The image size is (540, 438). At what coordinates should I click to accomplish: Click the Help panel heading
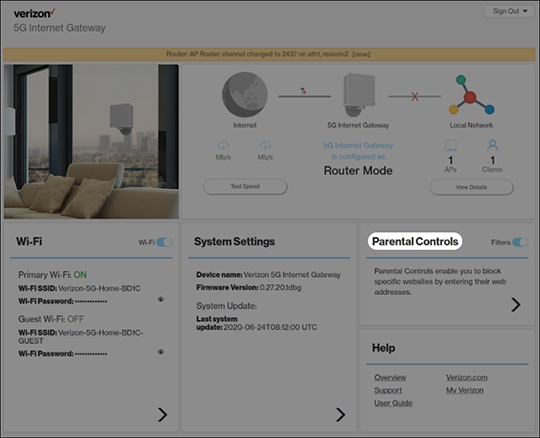click(x=384, y=348)
